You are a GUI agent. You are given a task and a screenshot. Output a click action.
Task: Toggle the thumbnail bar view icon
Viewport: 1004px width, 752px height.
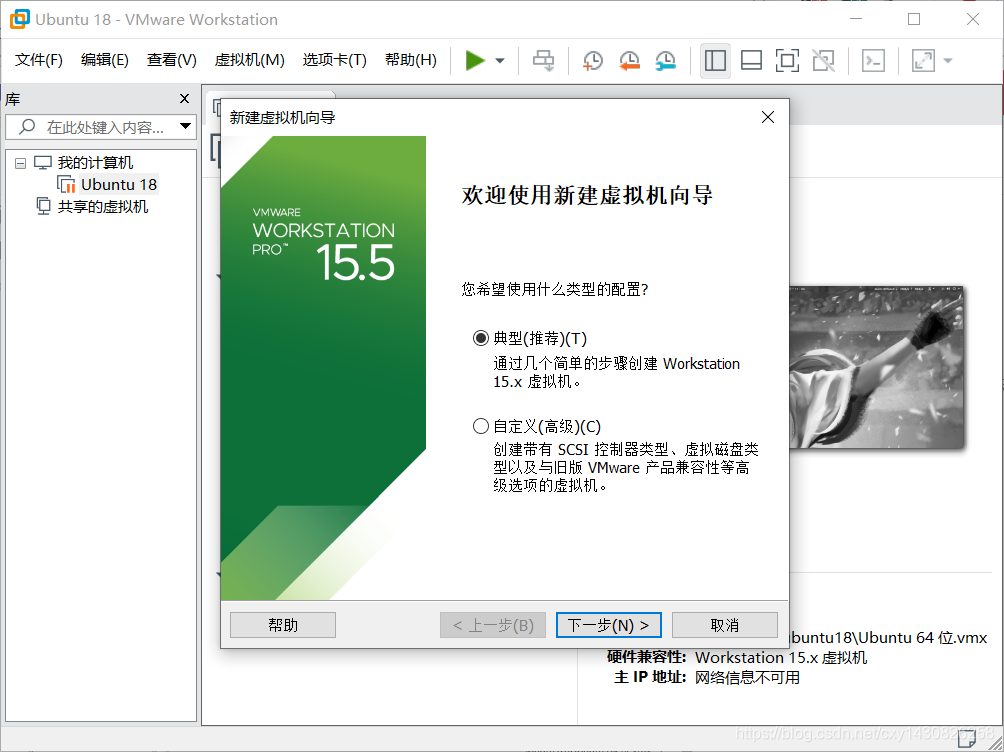coord(751,61)
